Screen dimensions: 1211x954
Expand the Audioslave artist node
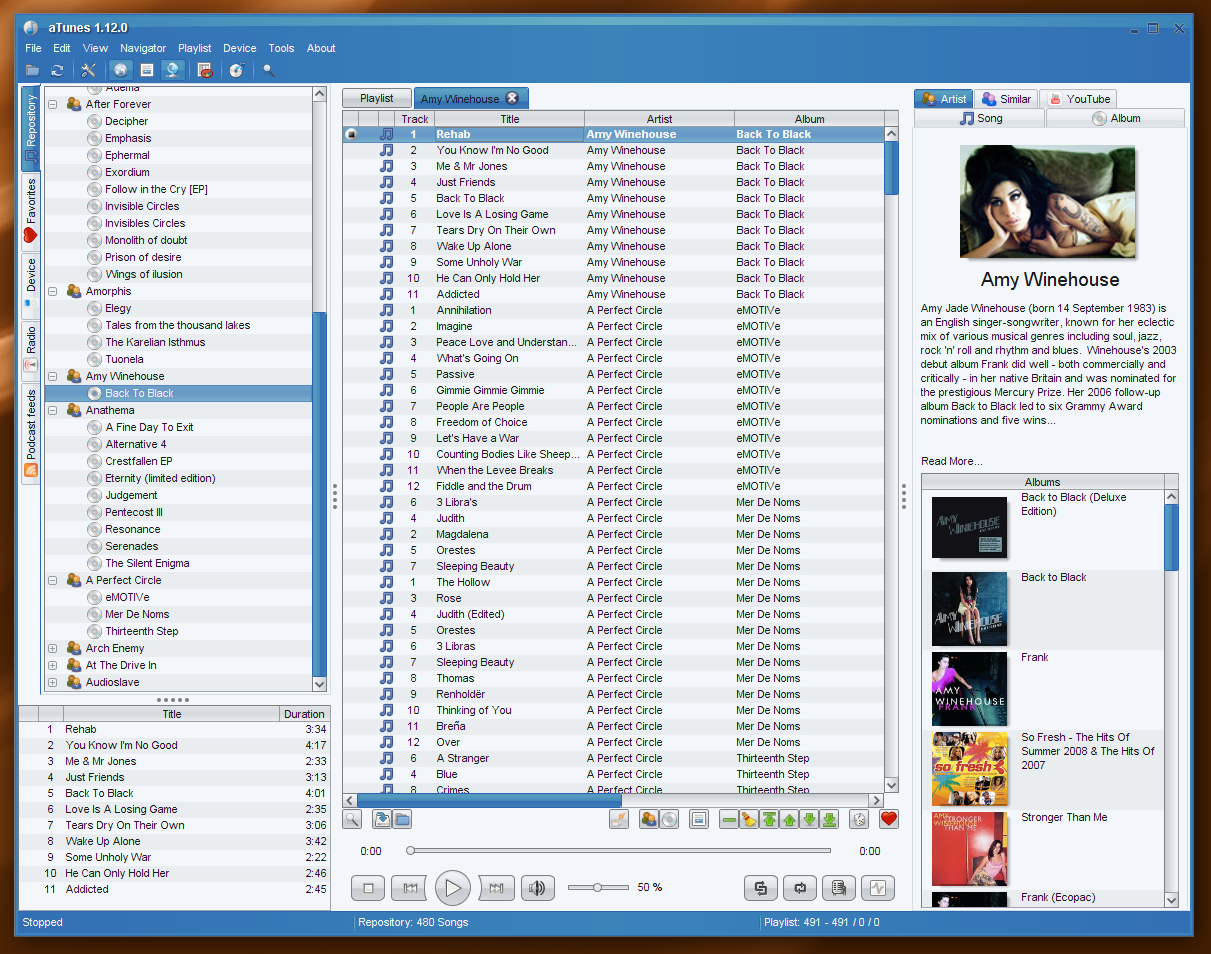pos(53,682)
